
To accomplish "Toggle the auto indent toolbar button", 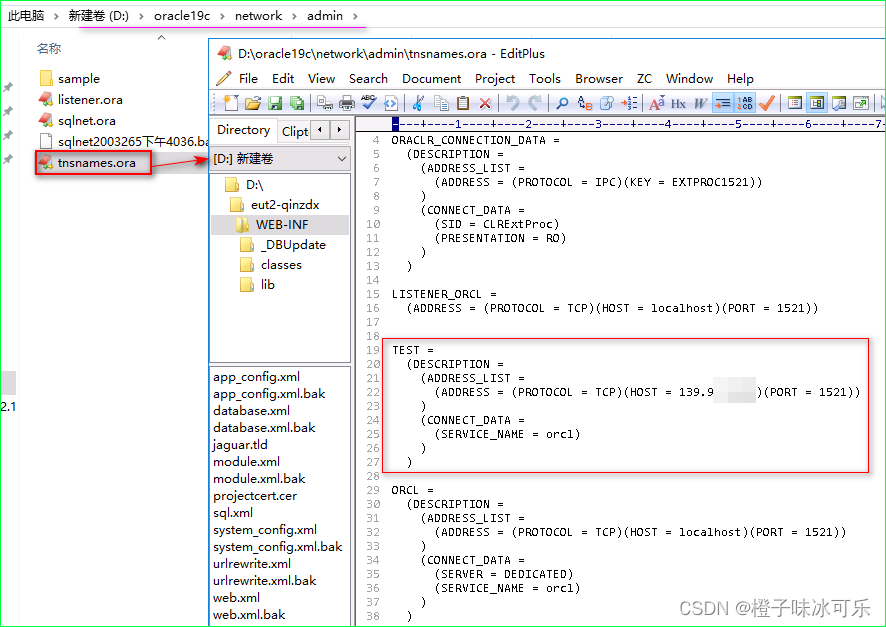I will click(x=722, y=103).
